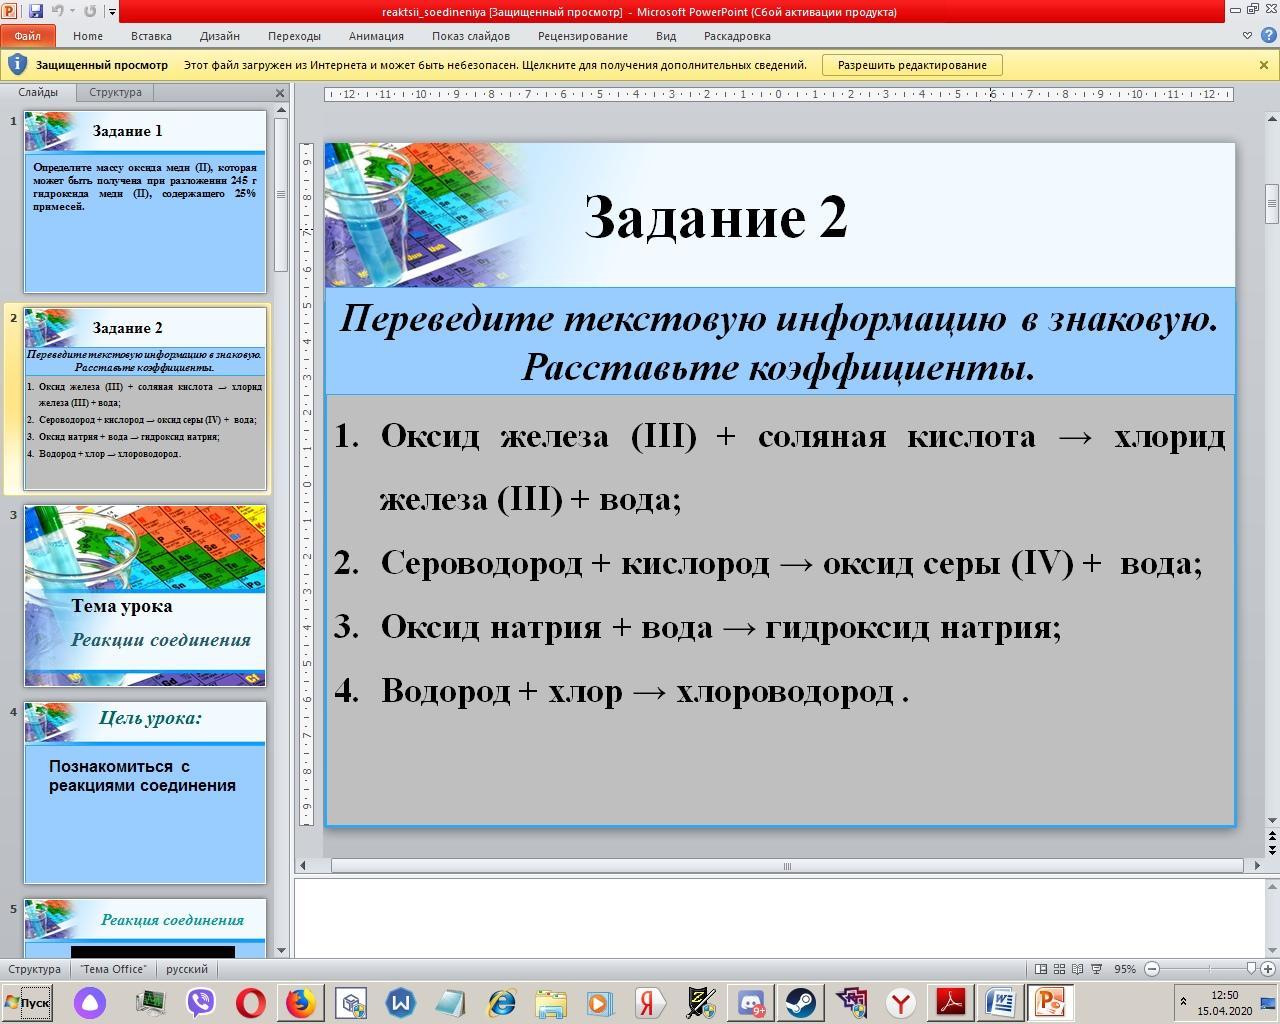Switch to Normal view in status bar
The width and height of the screenshot is (1280, 1024).
coord(1041,969)
